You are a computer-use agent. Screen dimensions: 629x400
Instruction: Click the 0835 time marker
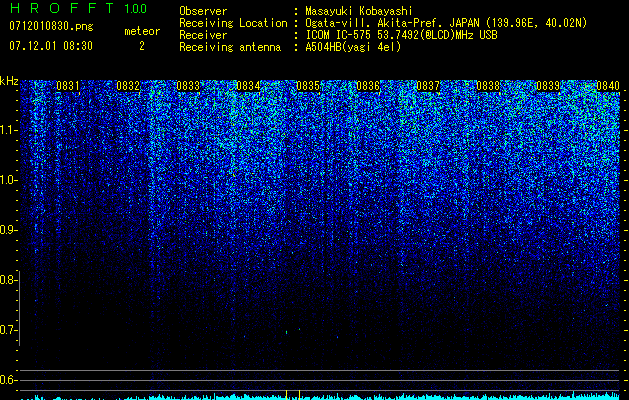(x=308, y=86)
